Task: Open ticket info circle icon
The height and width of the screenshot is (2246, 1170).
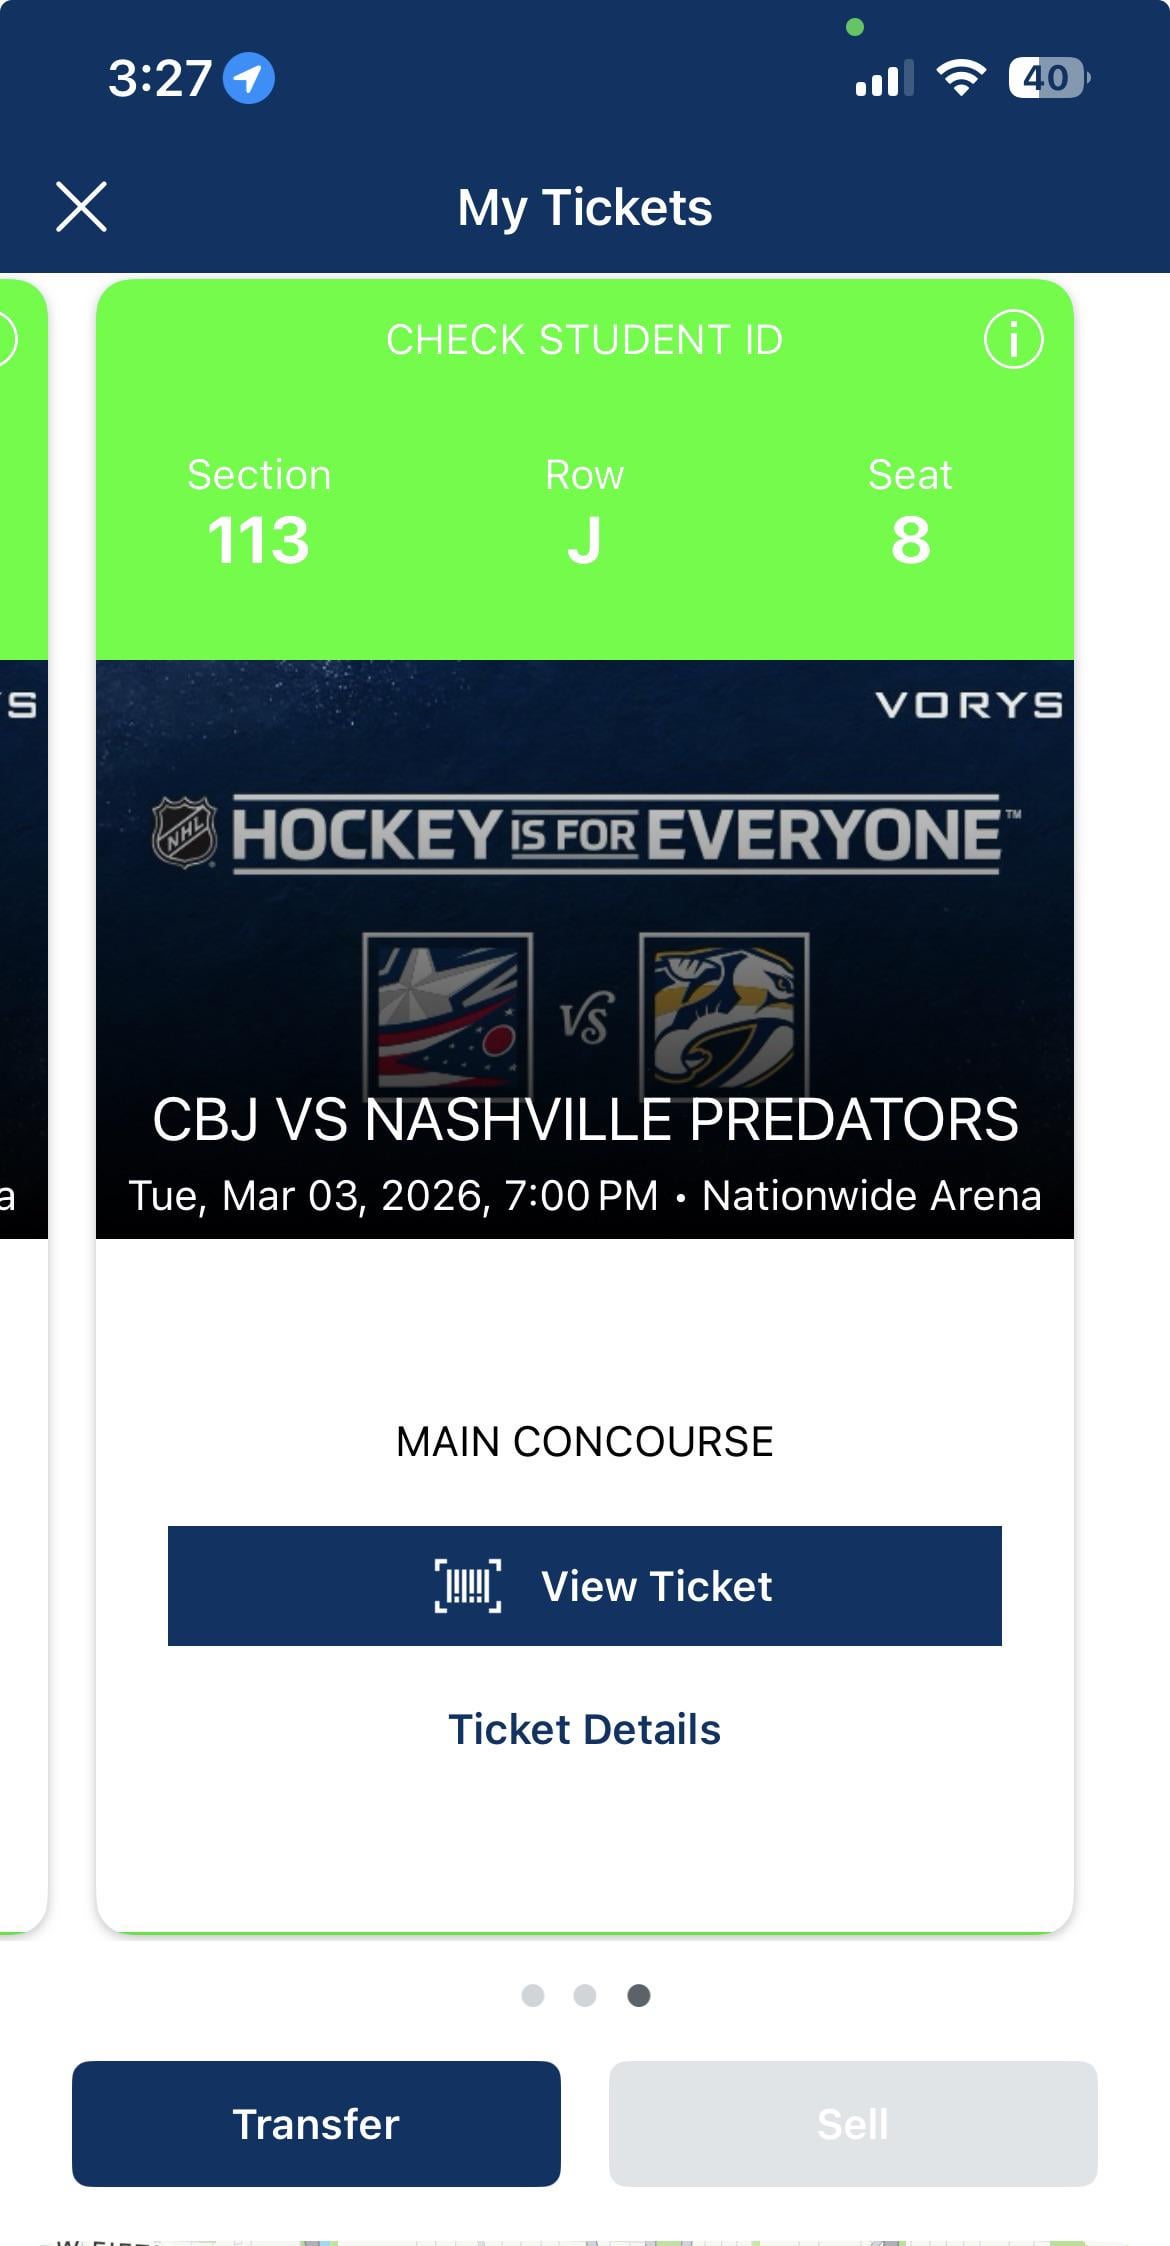Action: tap(1013, 340)
